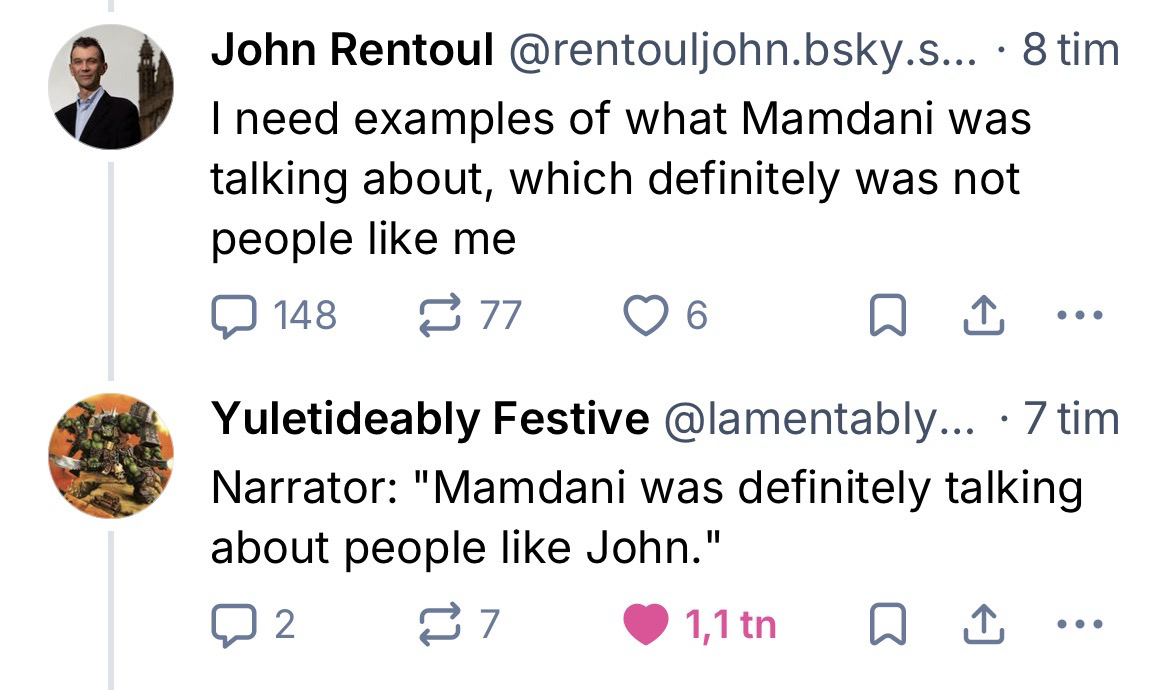Reply to John Rentoul's post

point(233,316)
